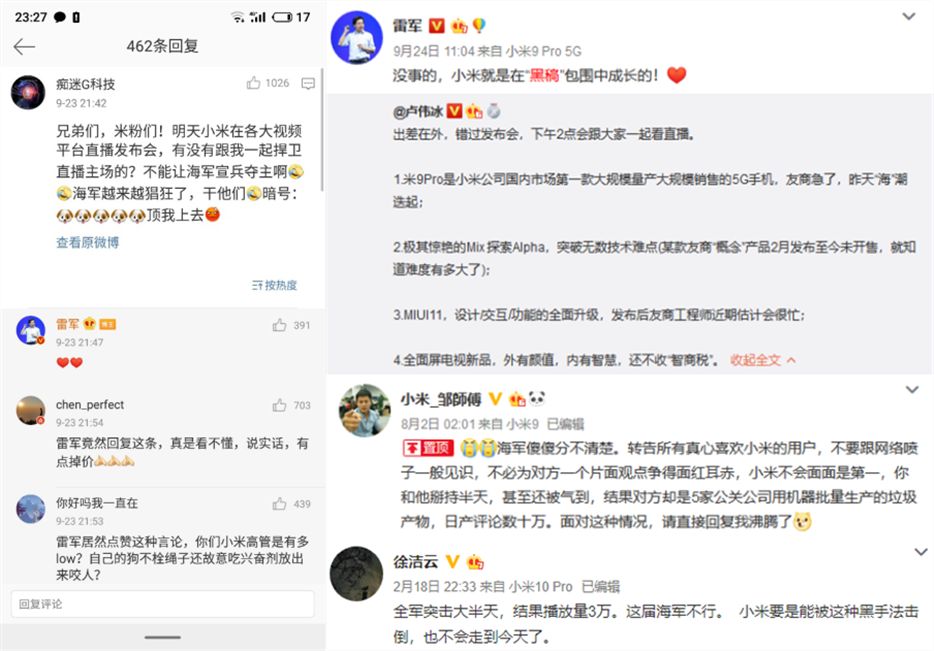Image resolution: width=934 pixels, height=651 pixels.
Task: Open comment icon beside 1026 likes
Action: (x=308, y=83)
